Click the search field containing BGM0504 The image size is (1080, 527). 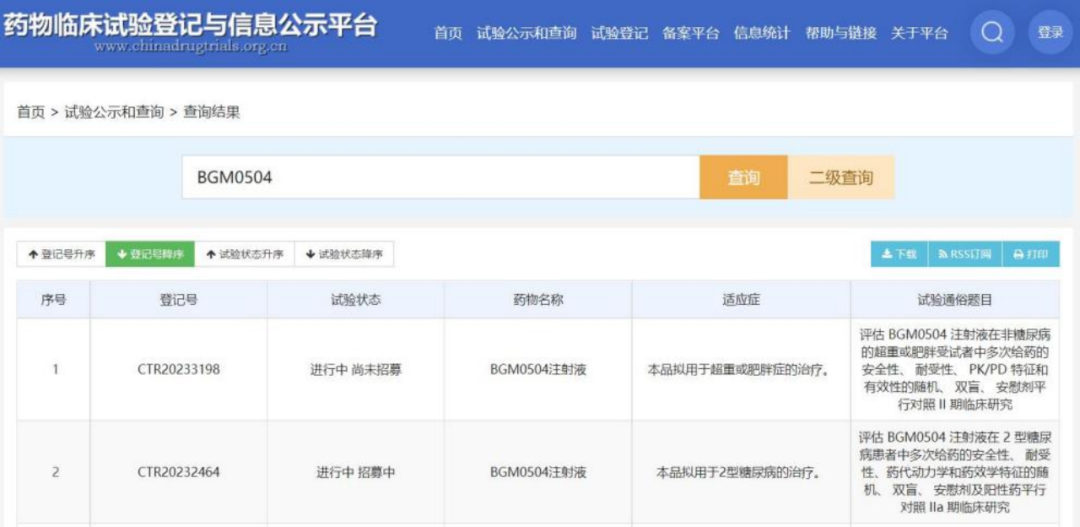click(440, 178)
